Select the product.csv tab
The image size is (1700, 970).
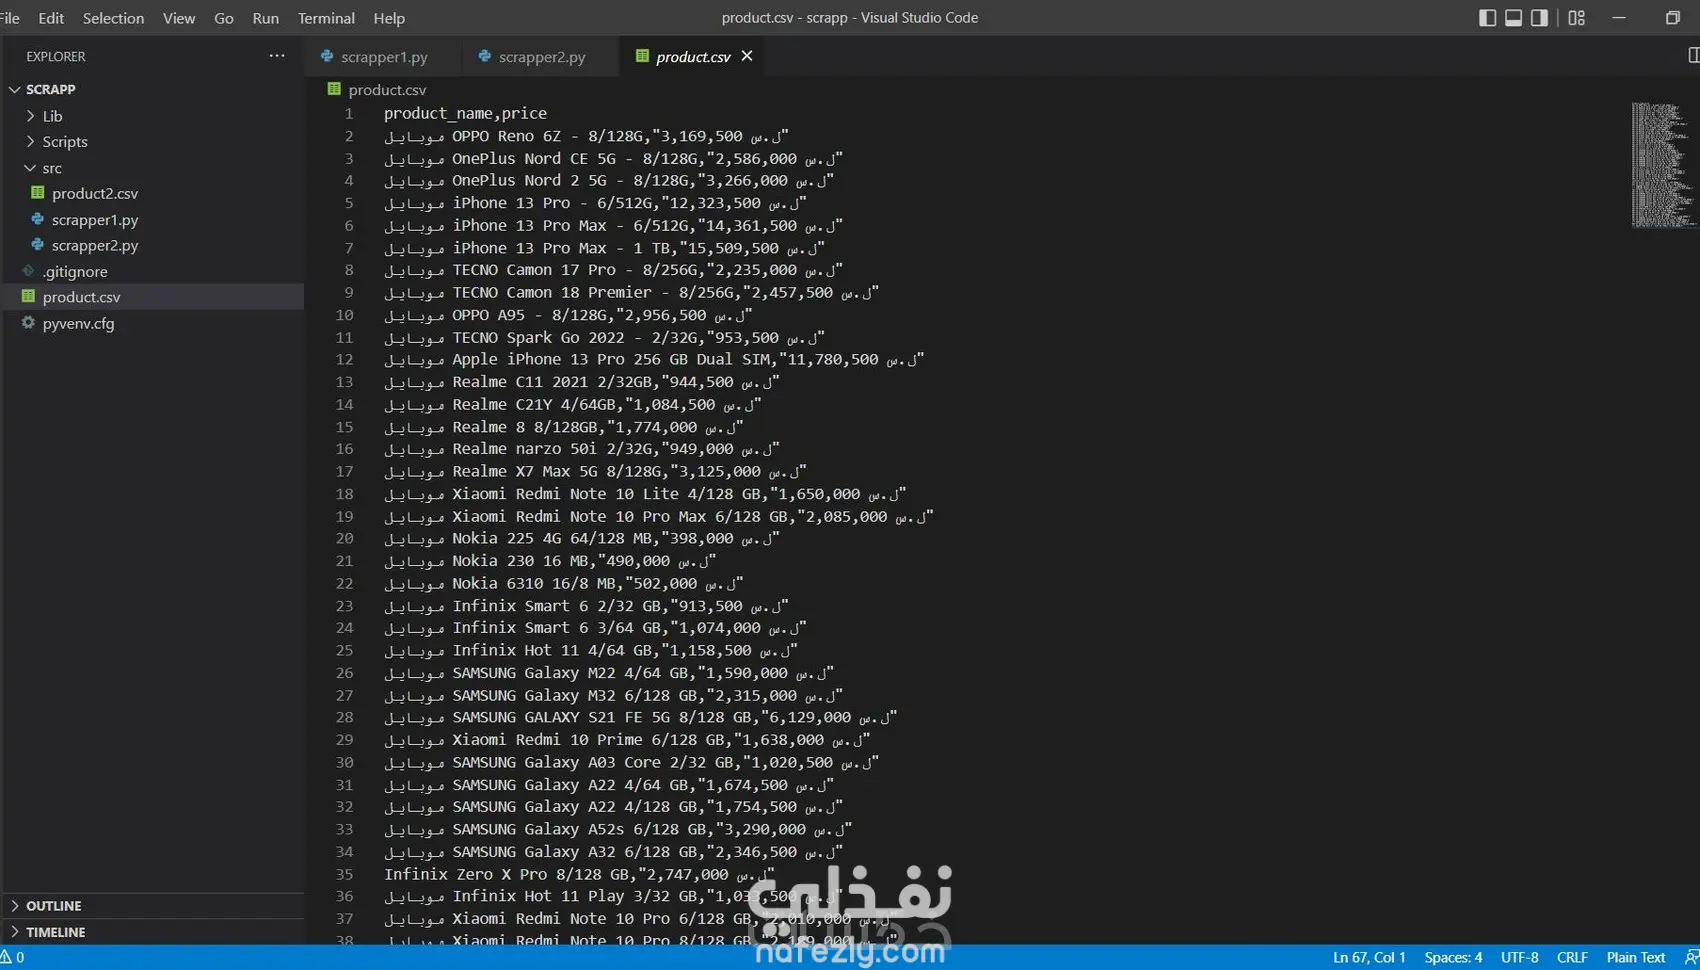(693, 57)
